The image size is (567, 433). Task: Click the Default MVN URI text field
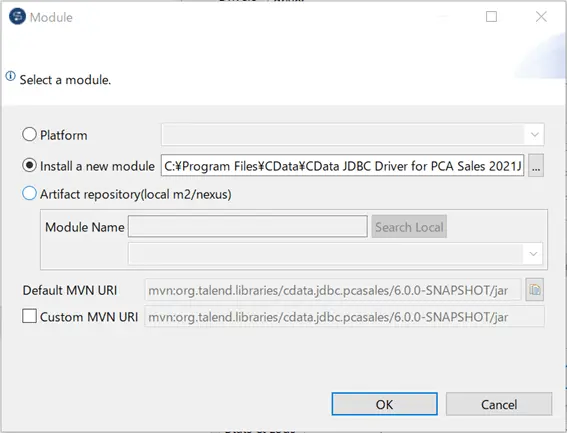333,290
